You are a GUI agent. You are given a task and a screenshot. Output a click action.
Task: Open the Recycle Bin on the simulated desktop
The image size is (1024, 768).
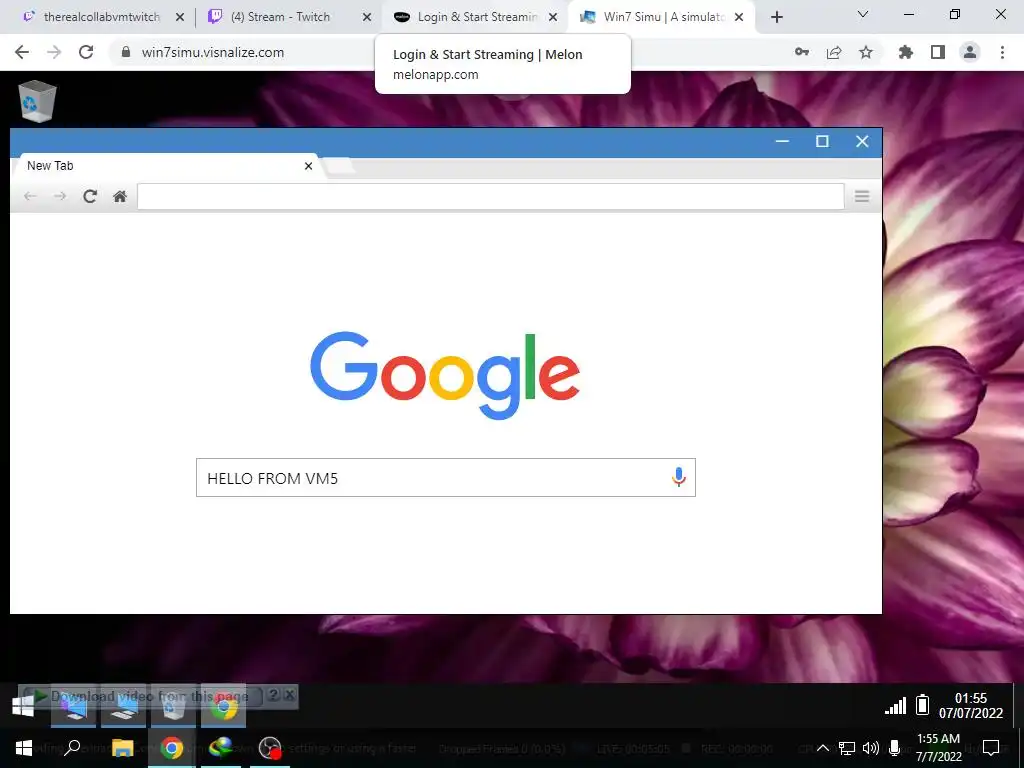[x=37, y=102]
